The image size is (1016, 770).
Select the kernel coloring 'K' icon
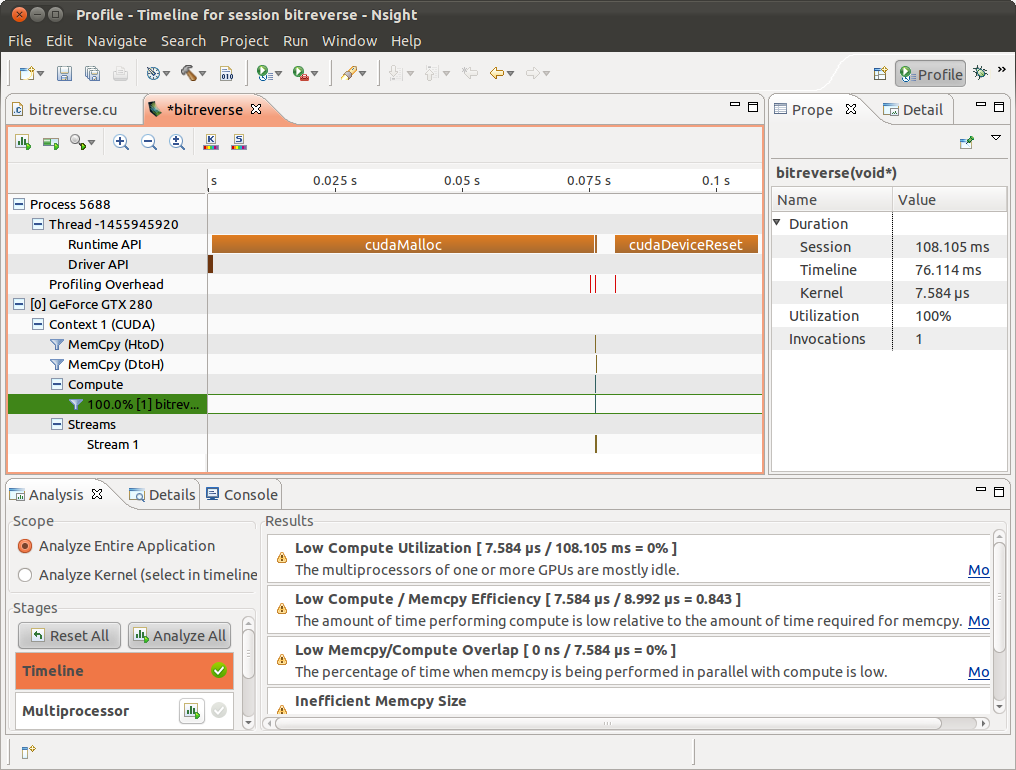210,142
